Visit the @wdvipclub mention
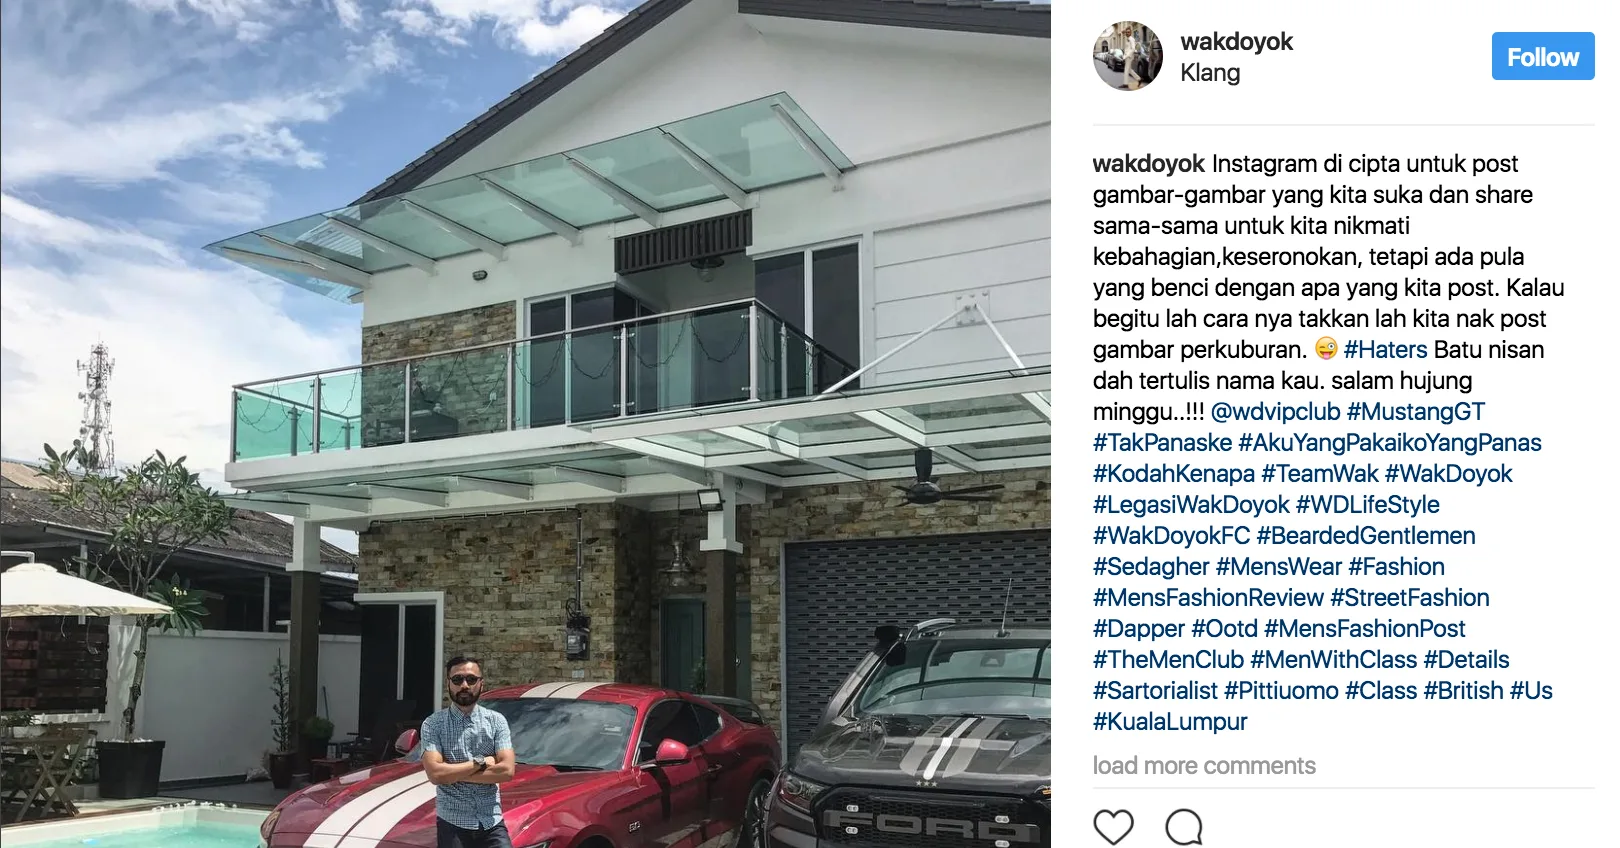Image resolution: width=1620 pixels, height=848 pixels. [x=1275, y=411]
